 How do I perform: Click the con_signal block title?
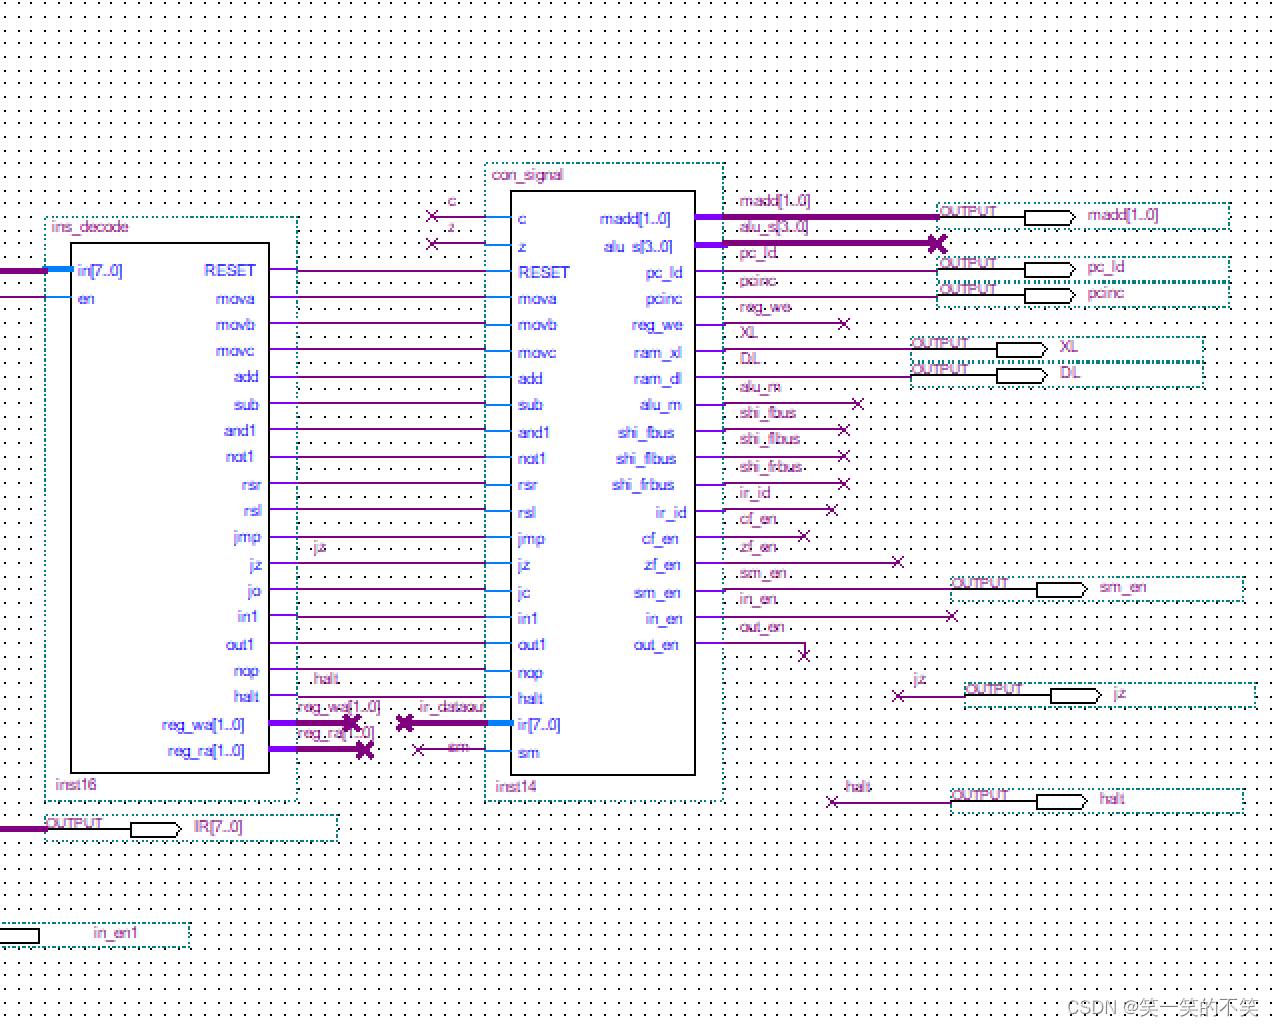coord(527,175)
